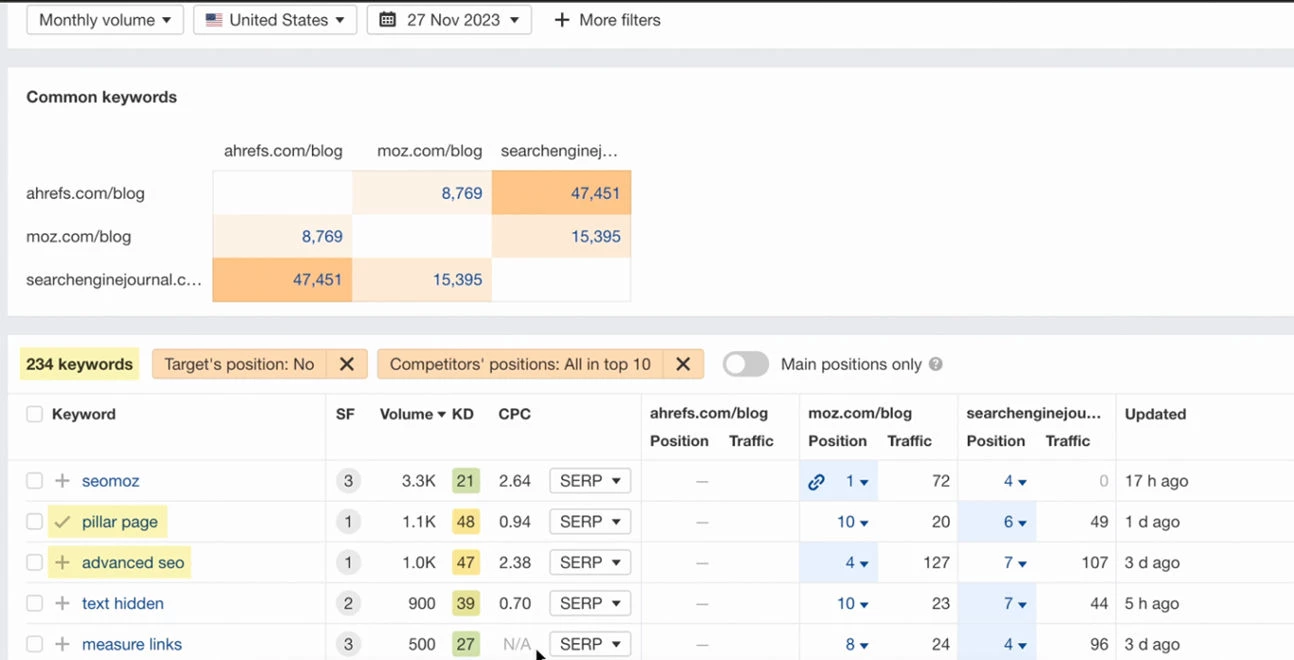Click the plus icon beside measure links
Image resolution: width=1294 pixels, height=660 pixels.
[x=62, y=645]
